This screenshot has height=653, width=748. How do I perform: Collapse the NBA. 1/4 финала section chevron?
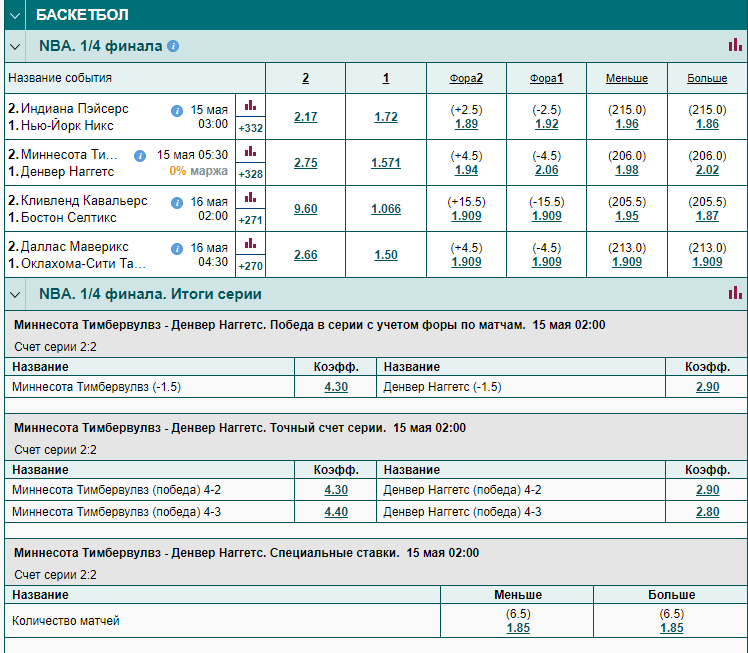click(x=15, y=47)
